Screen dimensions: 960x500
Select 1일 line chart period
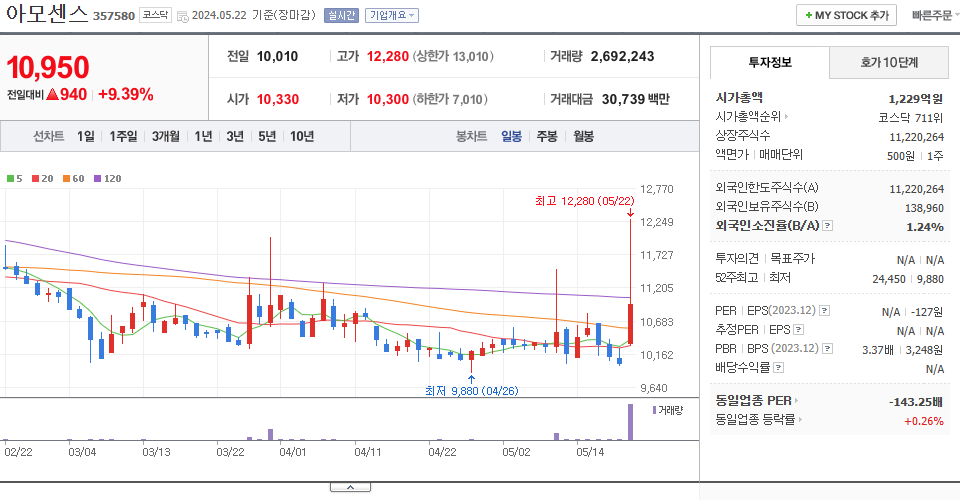(x=86, y=136)
